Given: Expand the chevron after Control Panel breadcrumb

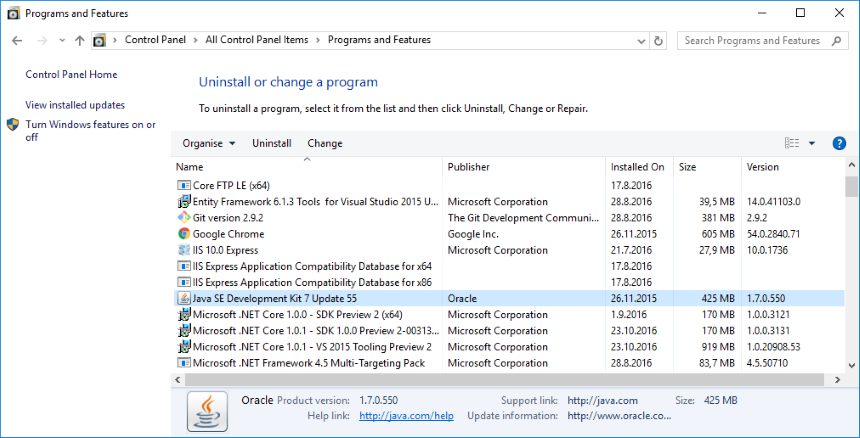Looking at the screenshot, I should click(196, 40).
